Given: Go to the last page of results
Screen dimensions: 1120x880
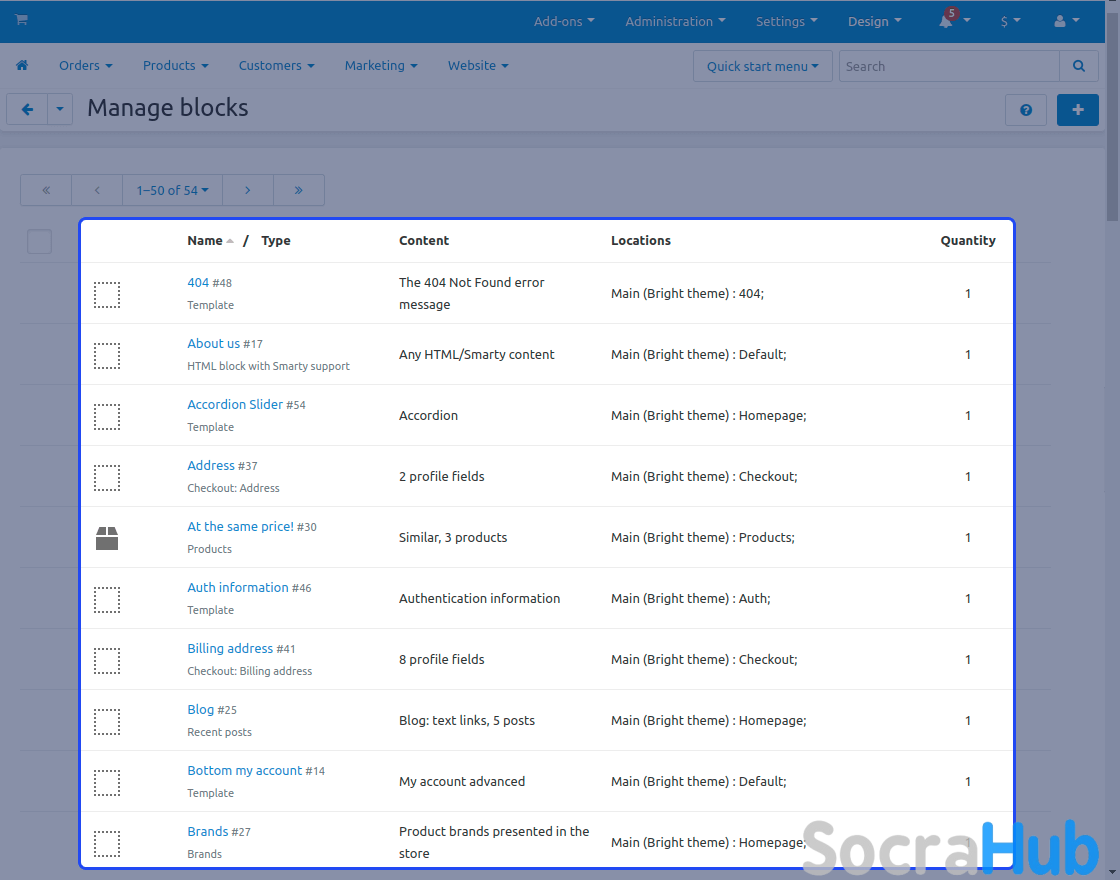Looking at the screenshot, I should point(298,190).
